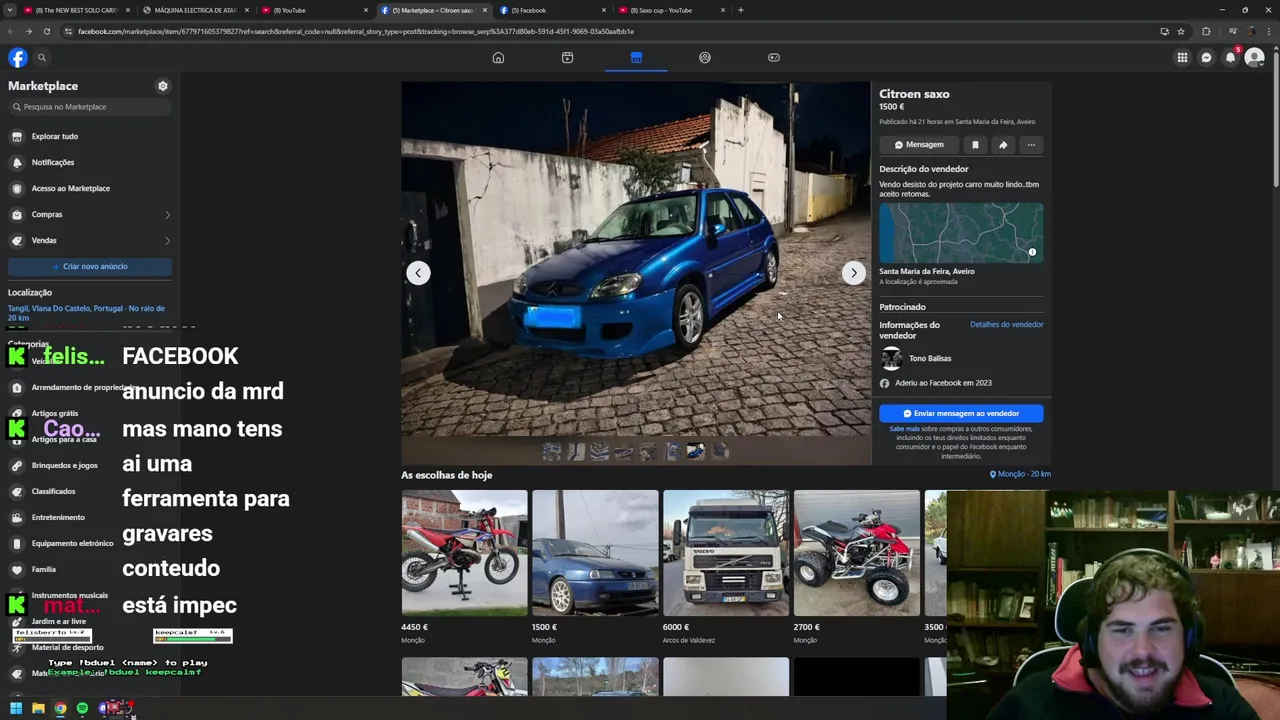1280x720 pixels.
Task: Click the Criar novo anúncio button
Action: 90,266
